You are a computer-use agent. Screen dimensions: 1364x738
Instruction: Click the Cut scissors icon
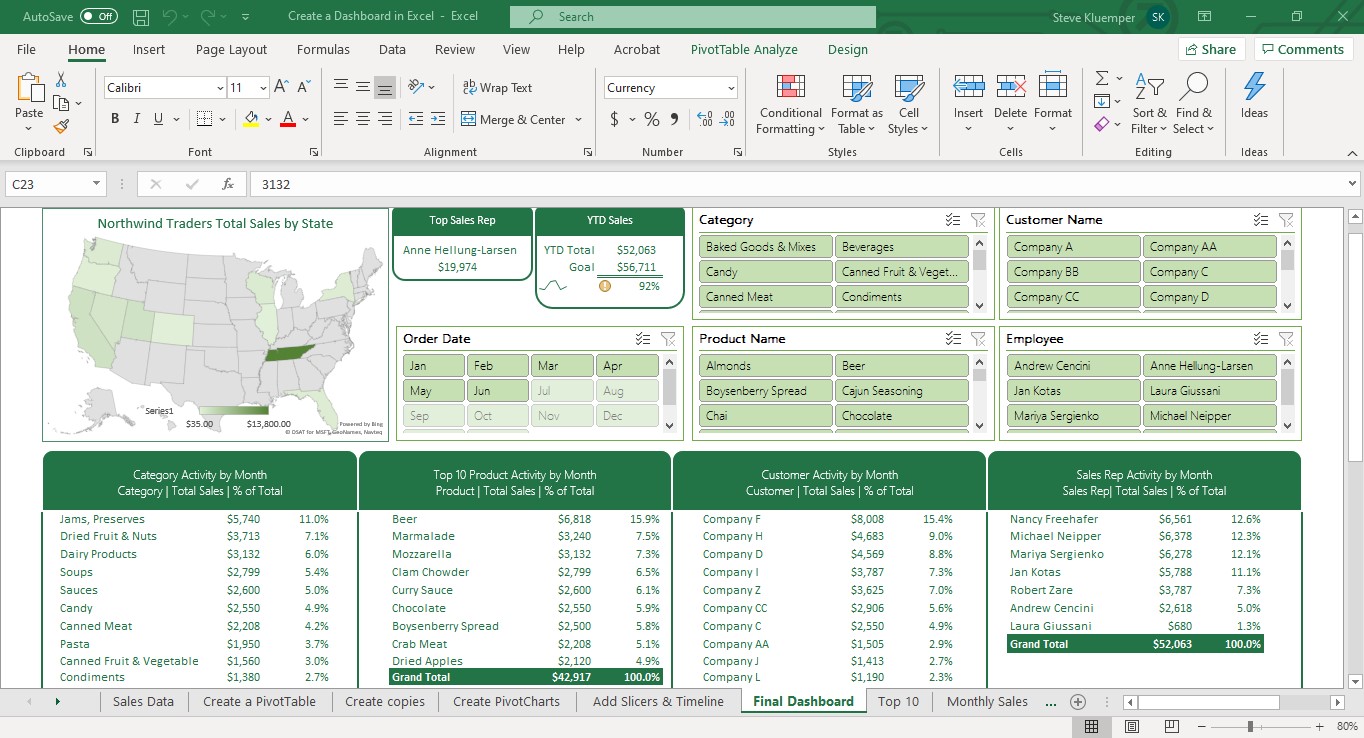pos(61,80)
